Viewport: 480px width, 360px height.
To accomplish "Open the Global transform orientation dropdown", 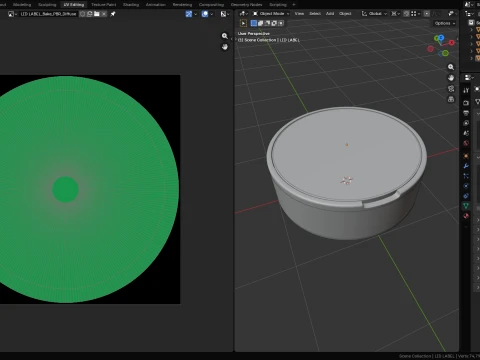I will click(x=374, y=14).
